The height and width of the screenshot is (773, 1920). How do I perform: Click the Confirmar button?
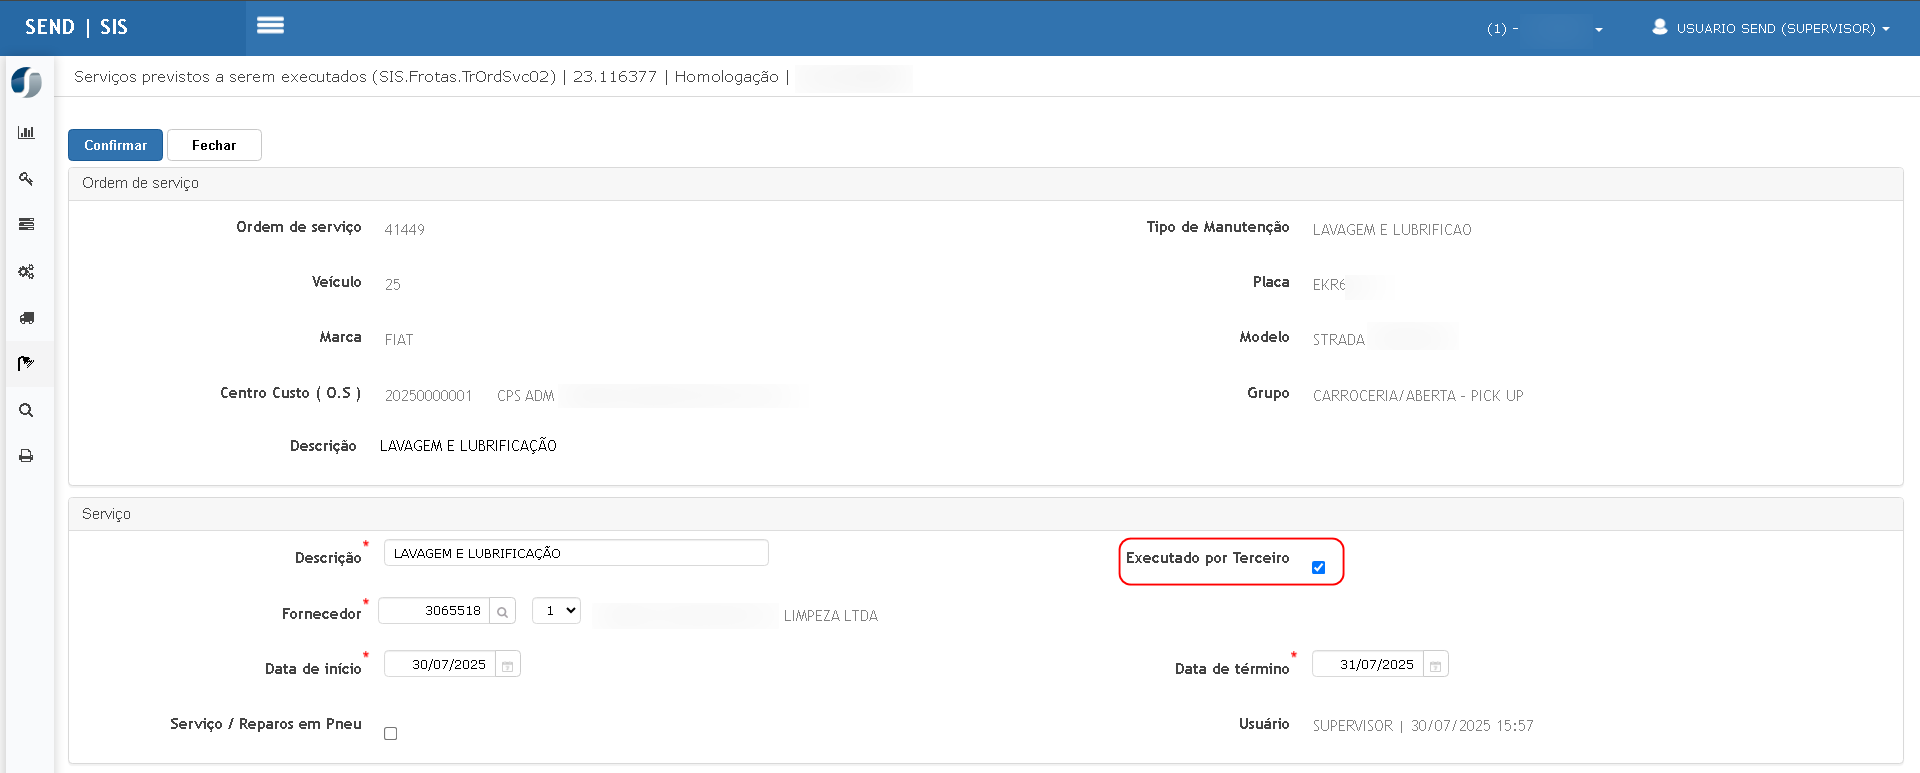click(115, 145)
